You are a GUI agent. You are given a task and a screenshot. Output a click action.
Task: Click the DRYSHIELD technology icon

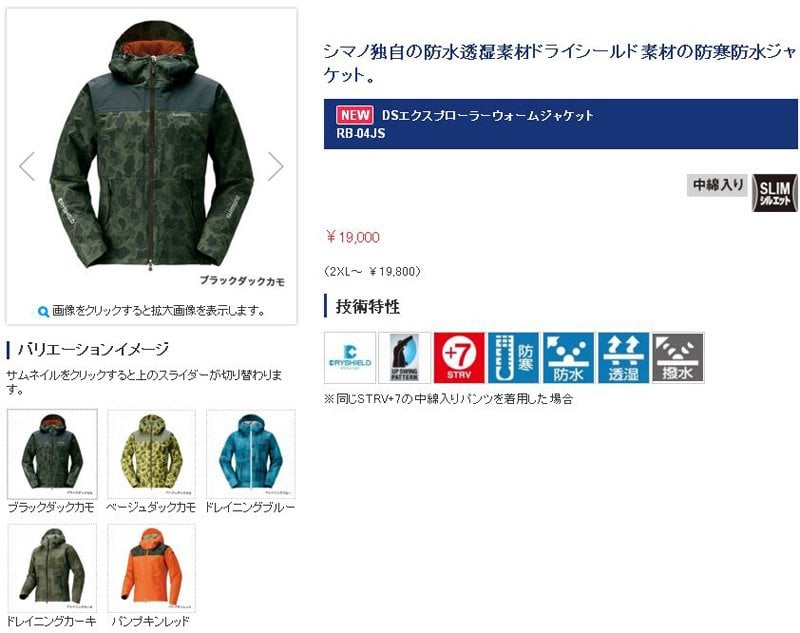[350, 358]
